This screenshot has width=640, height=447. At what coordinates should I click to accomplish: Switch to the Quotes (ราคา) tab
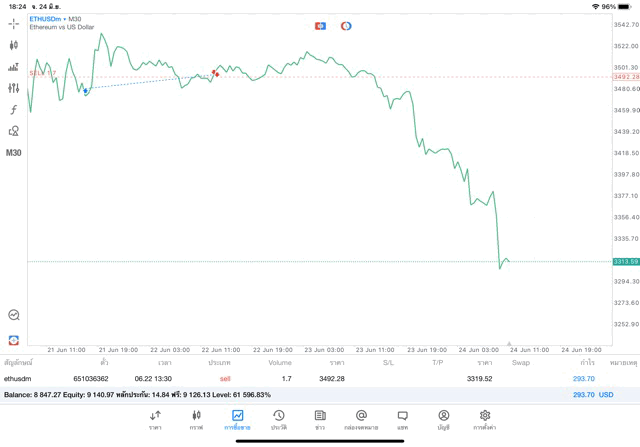point(156,420)
